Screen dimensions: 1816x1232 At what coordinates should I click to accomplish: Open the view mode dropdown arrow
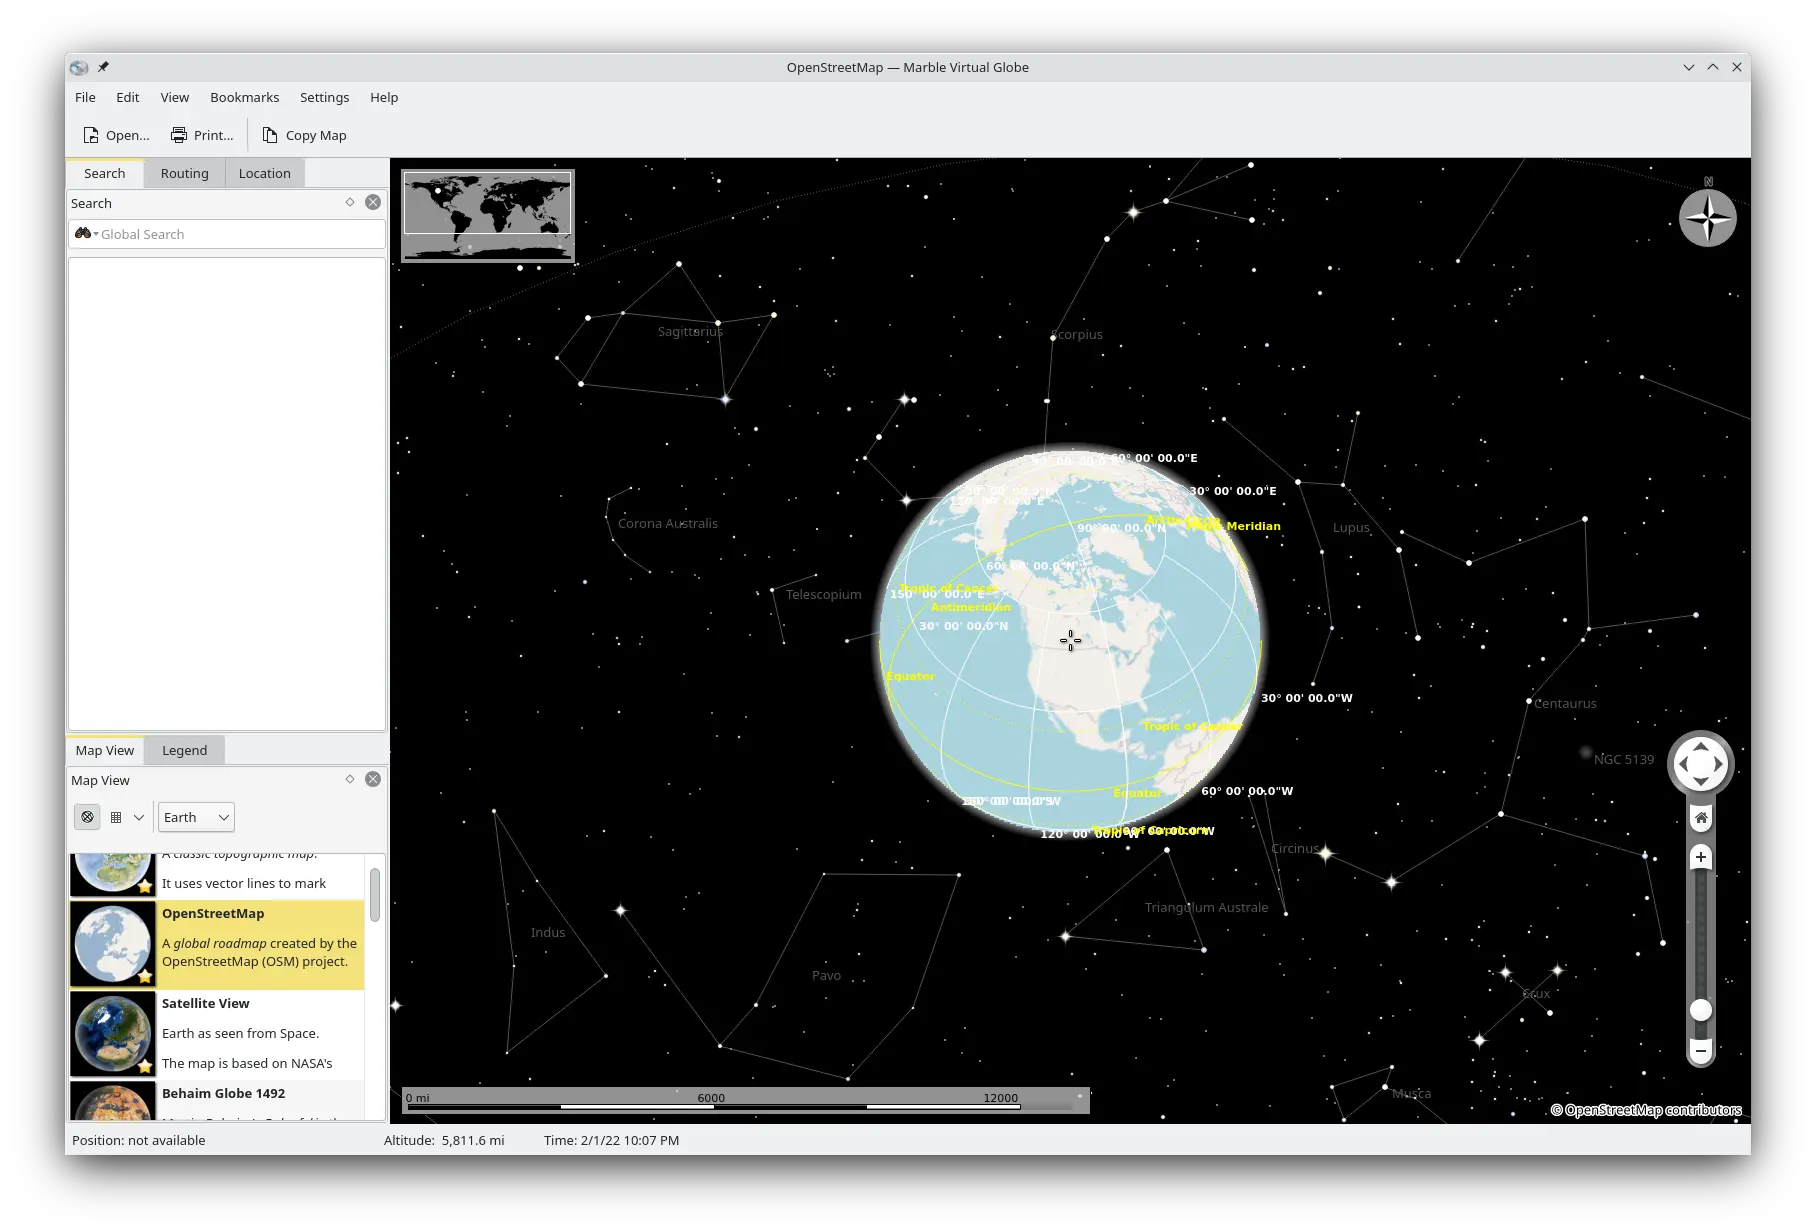[139, 817]
